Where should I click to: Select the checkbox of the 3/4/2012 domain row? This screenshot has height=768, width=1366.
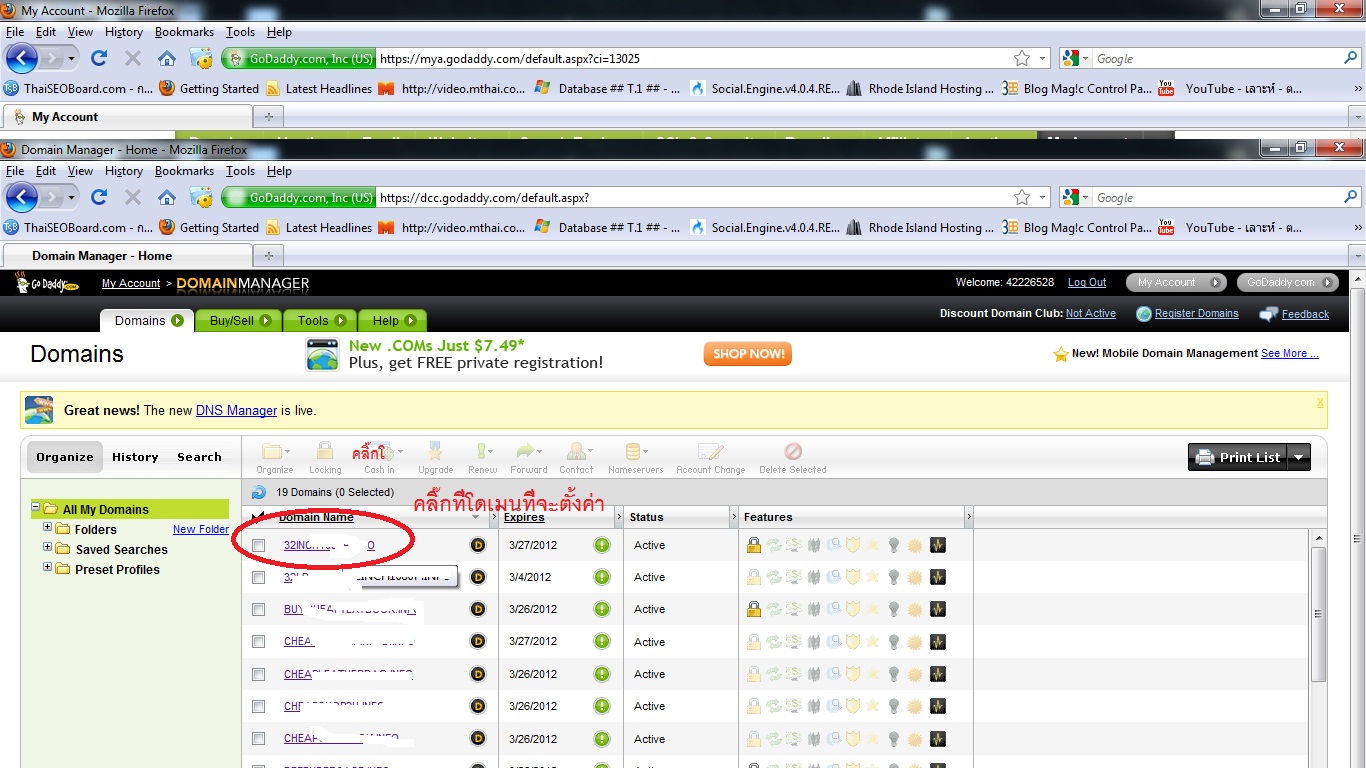(259, 577)
